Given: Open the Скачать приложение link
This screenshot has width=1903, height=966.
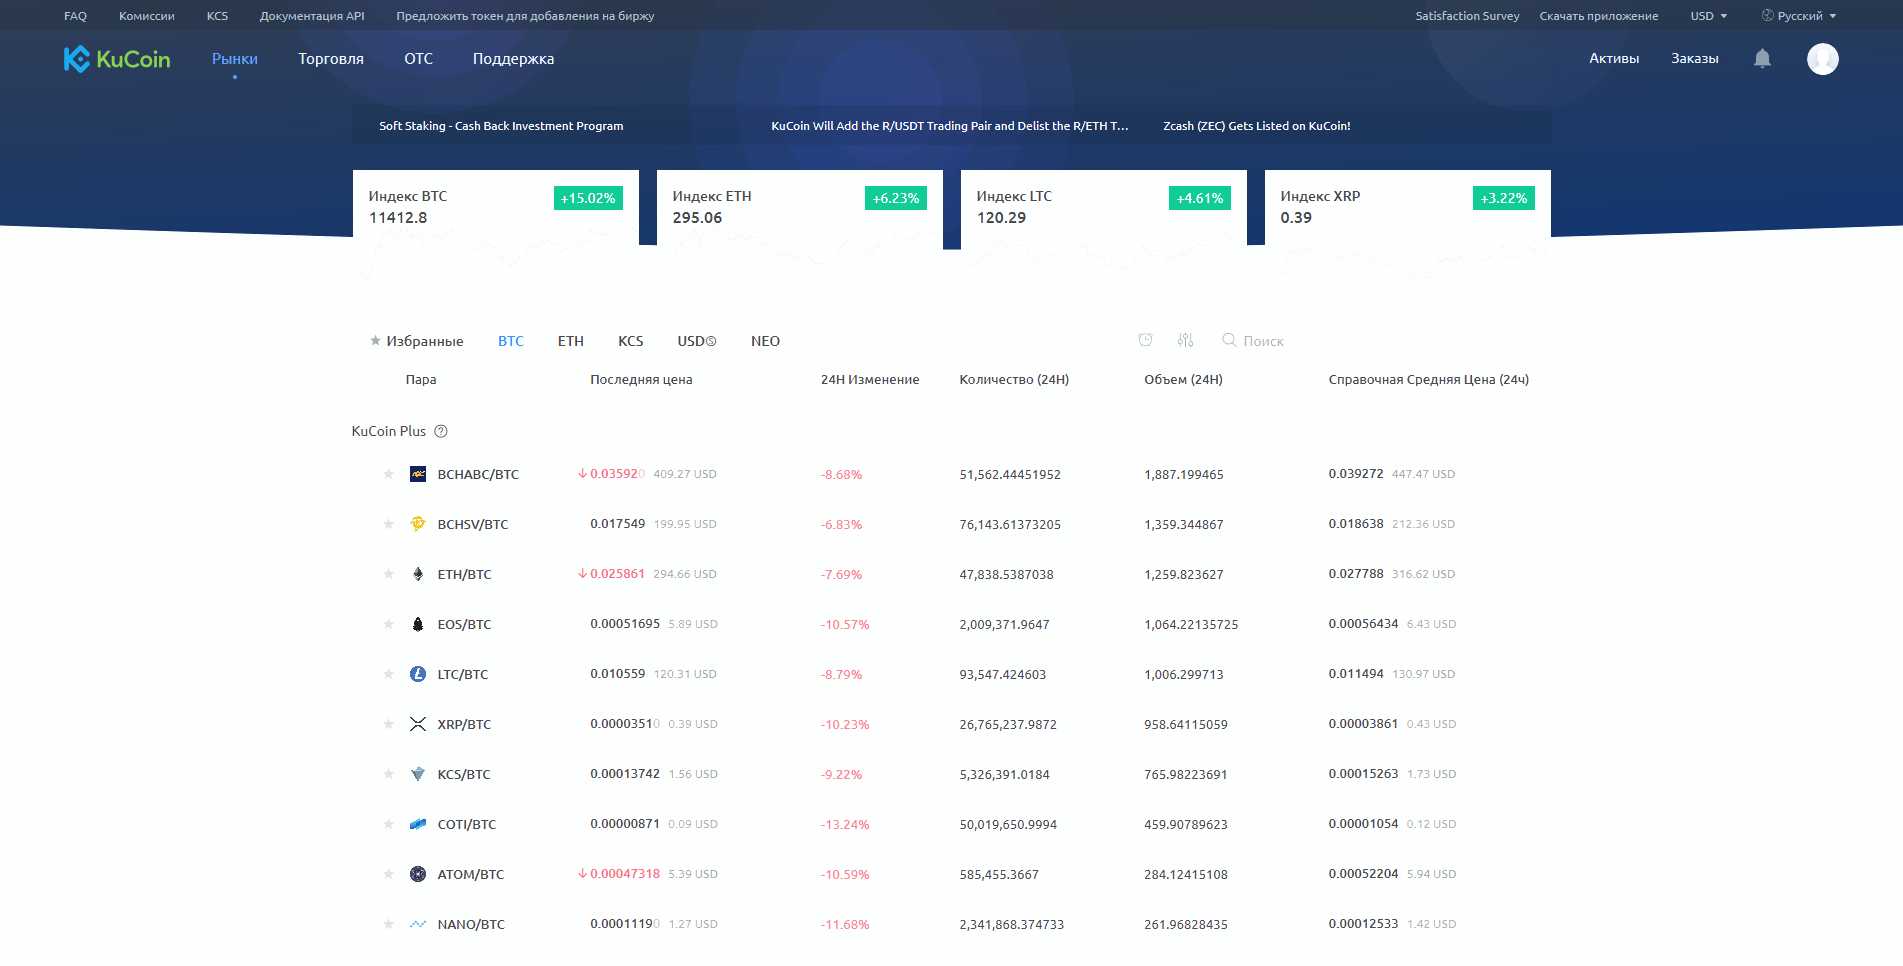Looking at the screenshot, I should [x=1598, y=16].
